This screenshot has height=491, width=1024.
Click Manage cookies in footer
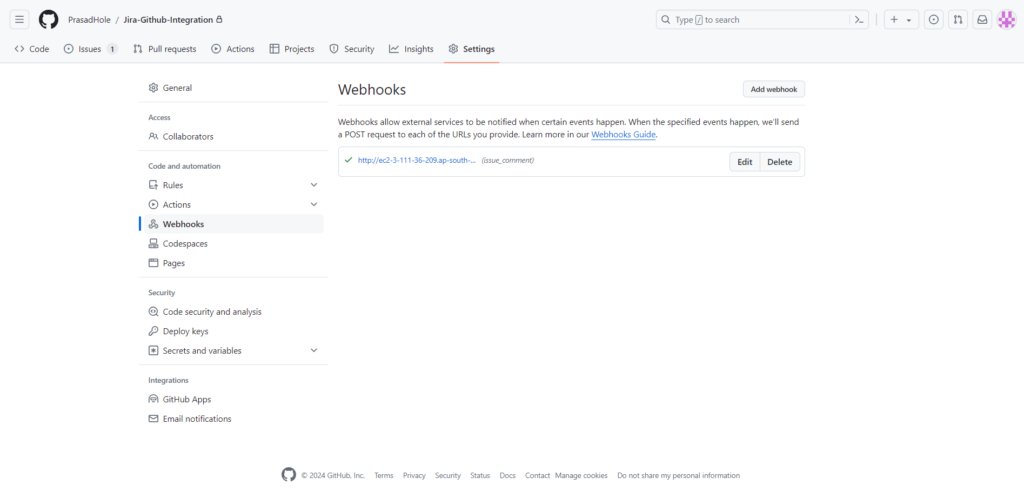pyautogui.click(x=581, y=476)
